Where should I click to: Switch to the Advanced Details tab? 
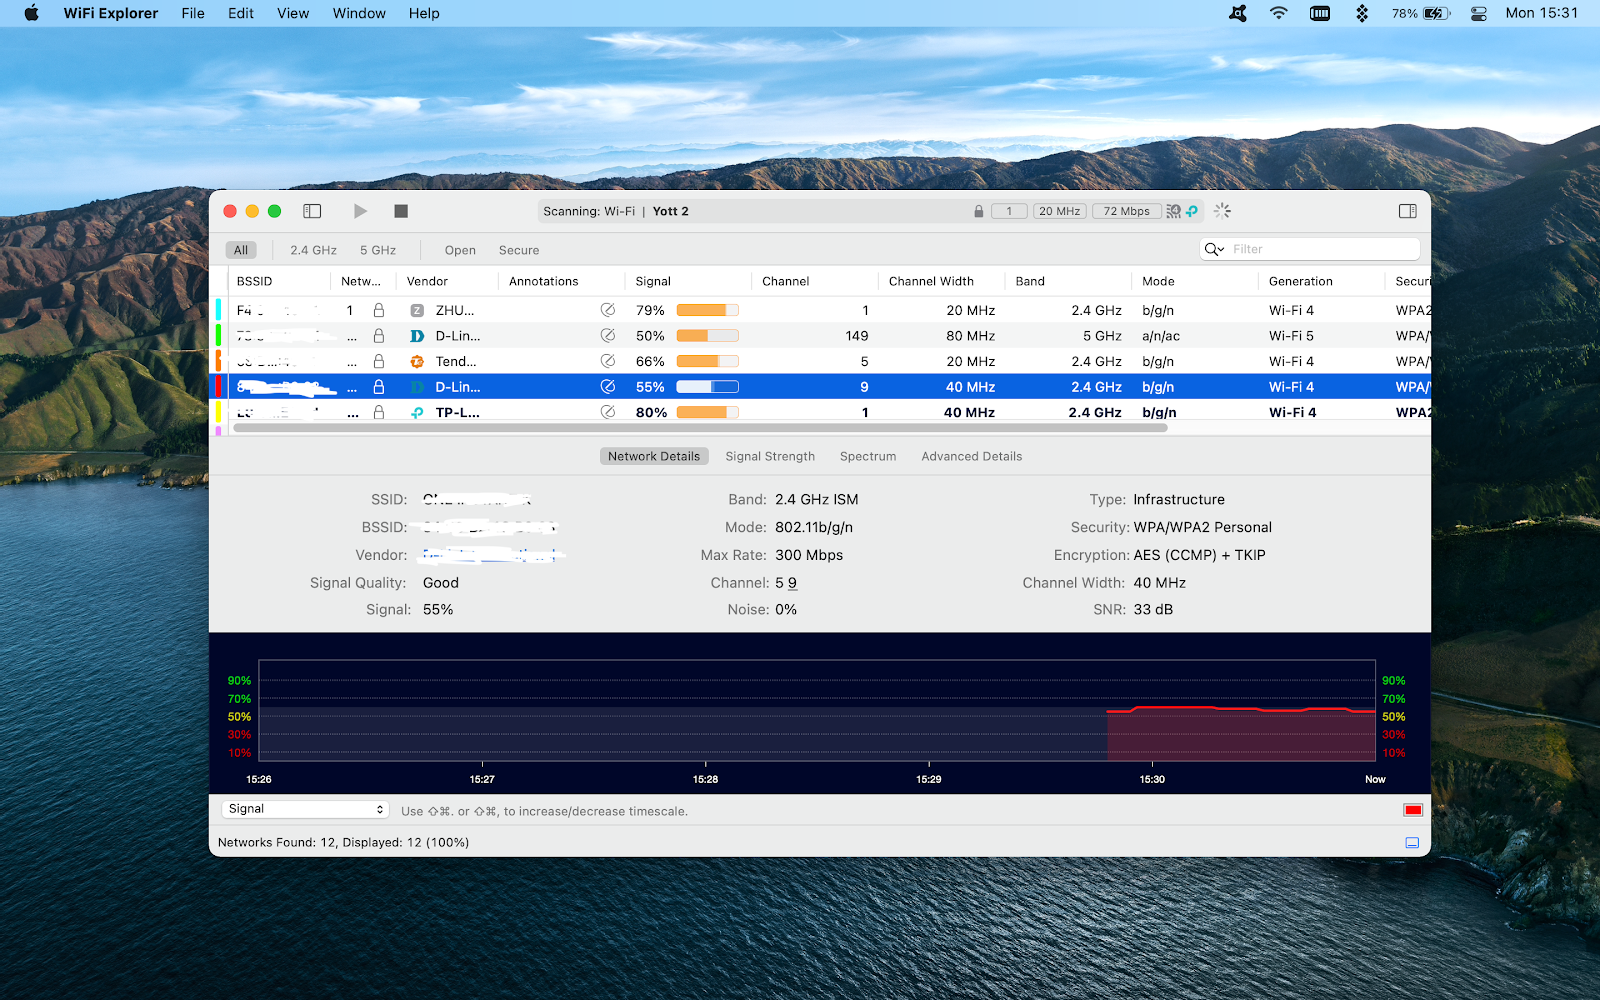(x=972, y=456)
